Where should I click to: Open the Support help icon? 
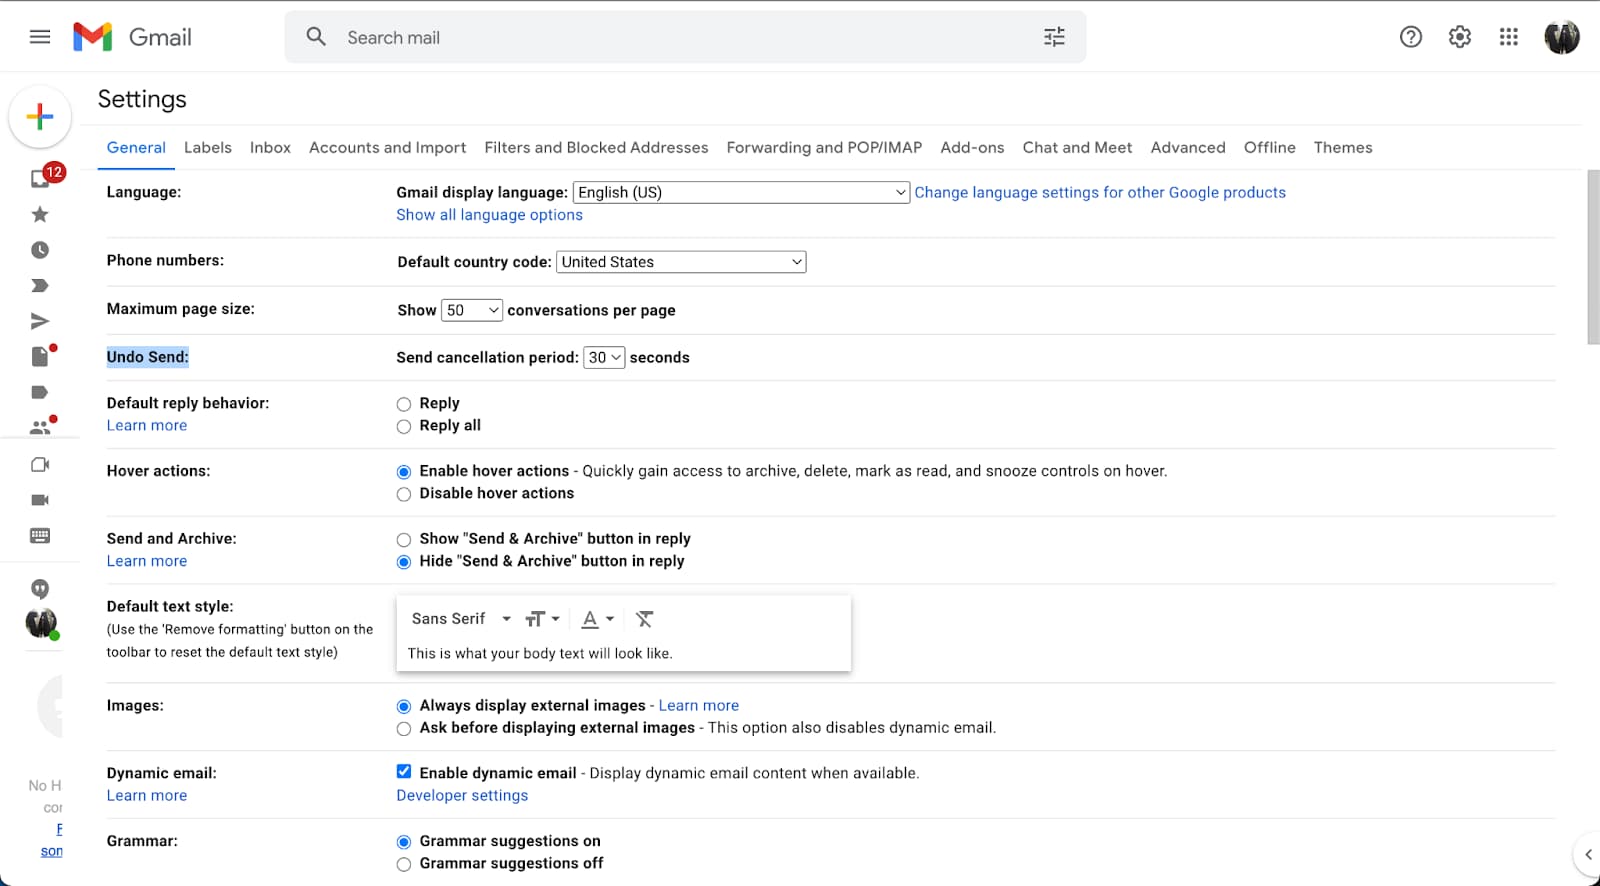[1411, 37]
